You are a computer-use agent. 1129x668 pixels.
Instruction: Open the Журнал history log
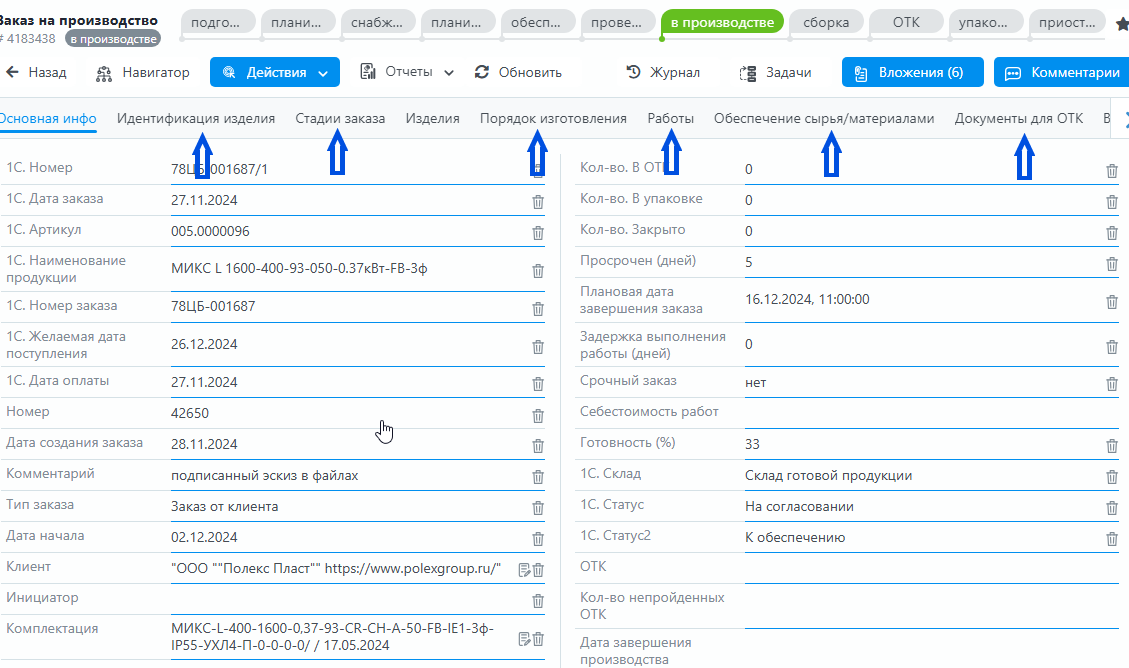point(663,73)
